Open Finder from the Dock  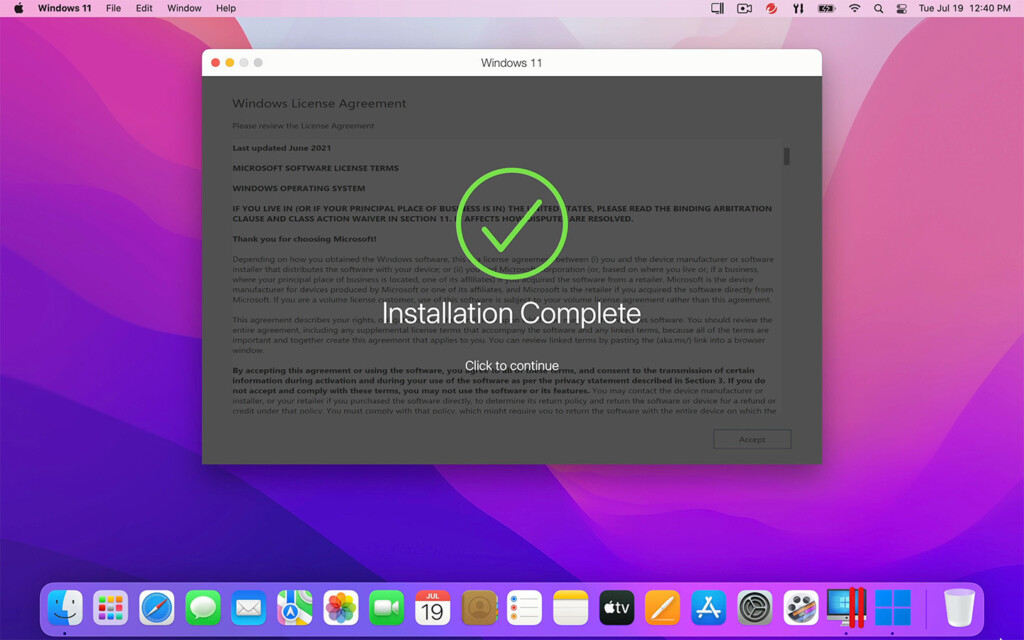coord(65,607)
